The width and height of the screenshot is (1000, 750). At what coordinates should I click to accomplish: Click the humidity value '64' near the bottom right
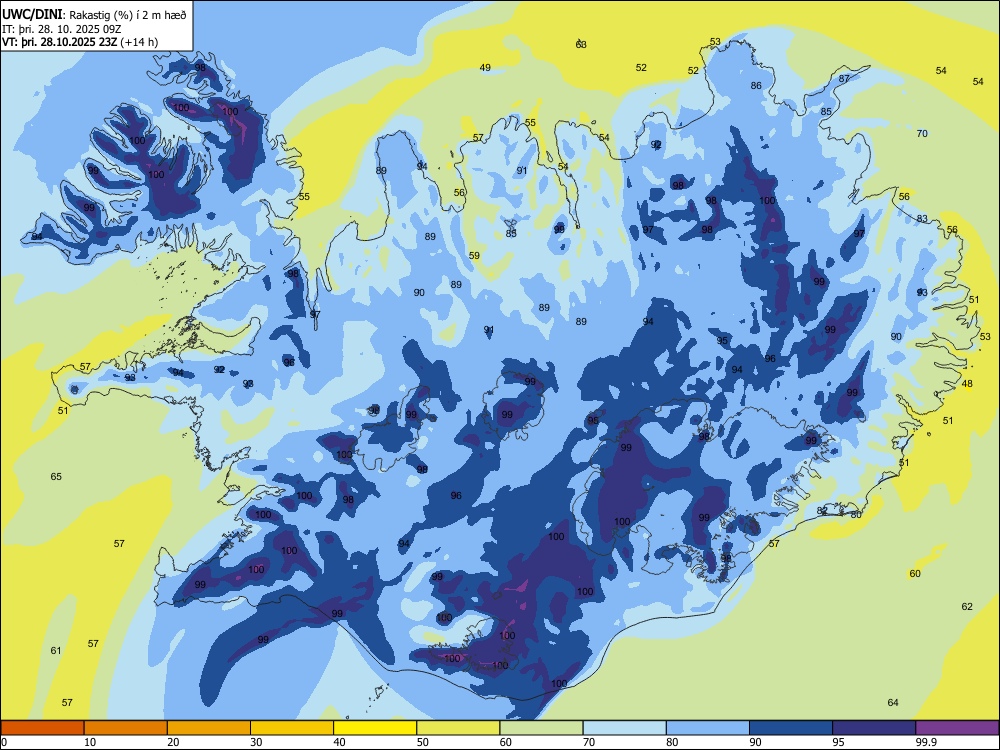click(x=893, y=702)
